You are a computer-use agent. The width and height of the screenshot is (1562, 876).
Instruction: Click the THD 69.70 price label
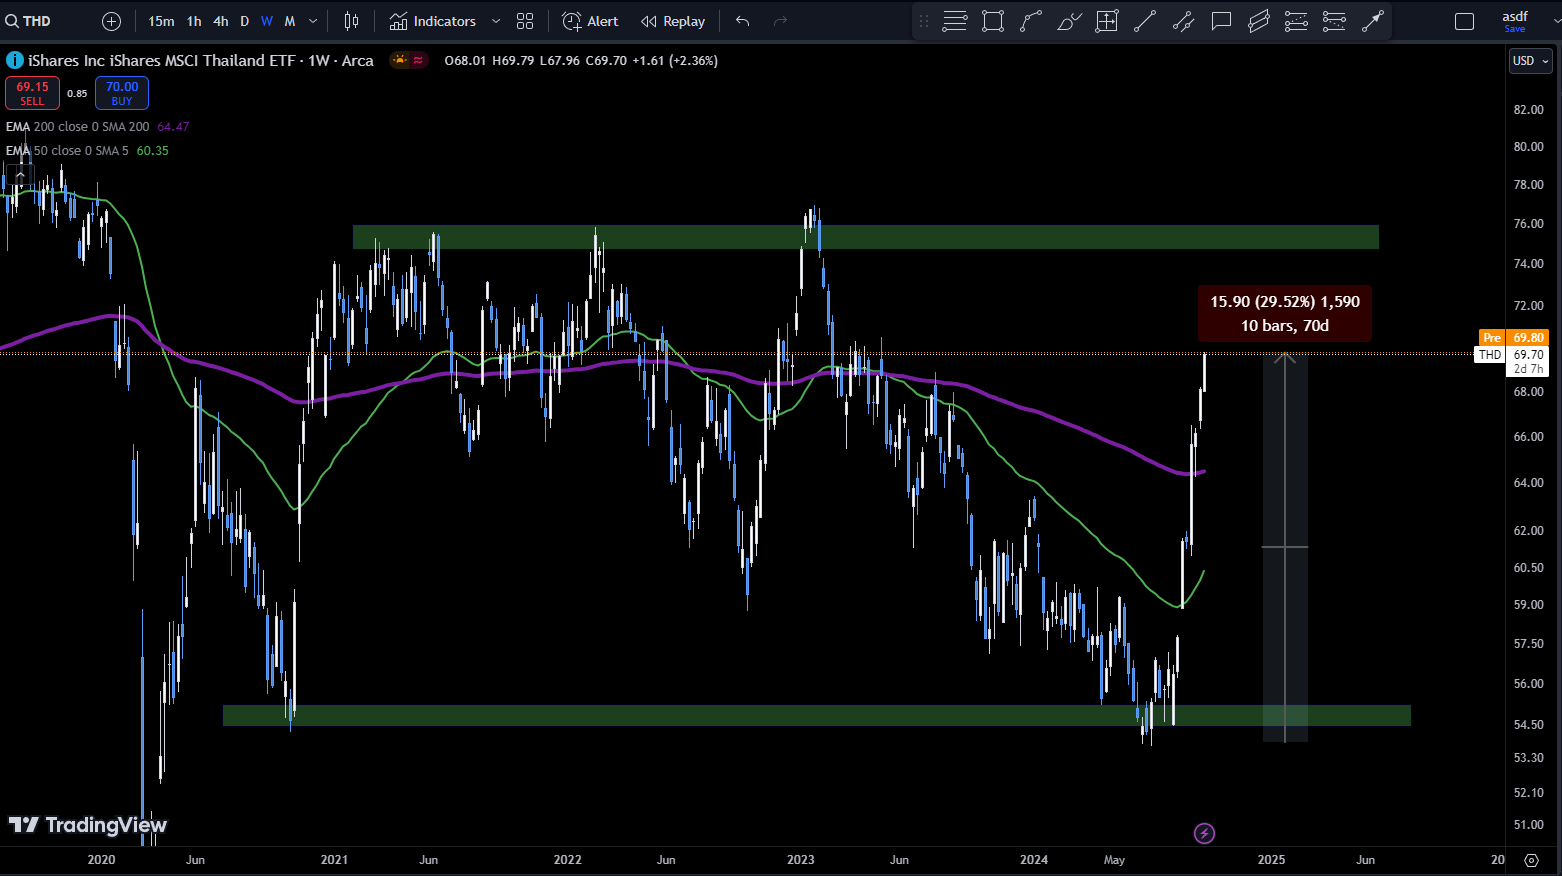tap(1512, 355)
